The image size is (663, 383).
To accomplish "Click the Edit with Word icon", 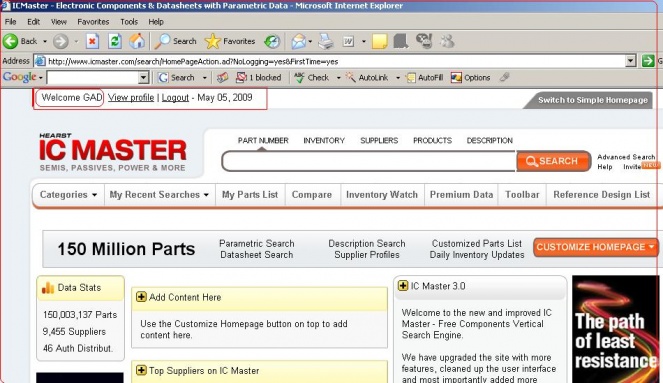I will pos(348,41).
